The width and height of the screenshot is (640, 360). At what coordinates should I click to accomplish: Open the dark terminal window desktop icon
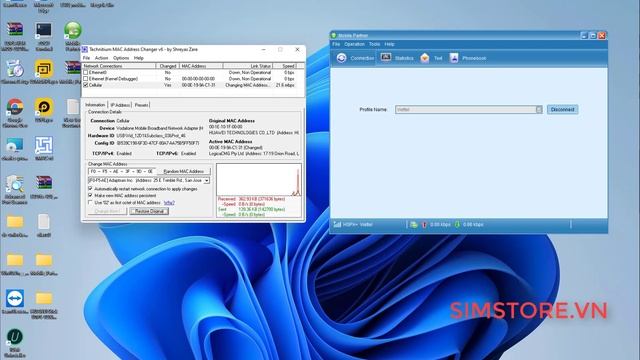tap(44, 30)
